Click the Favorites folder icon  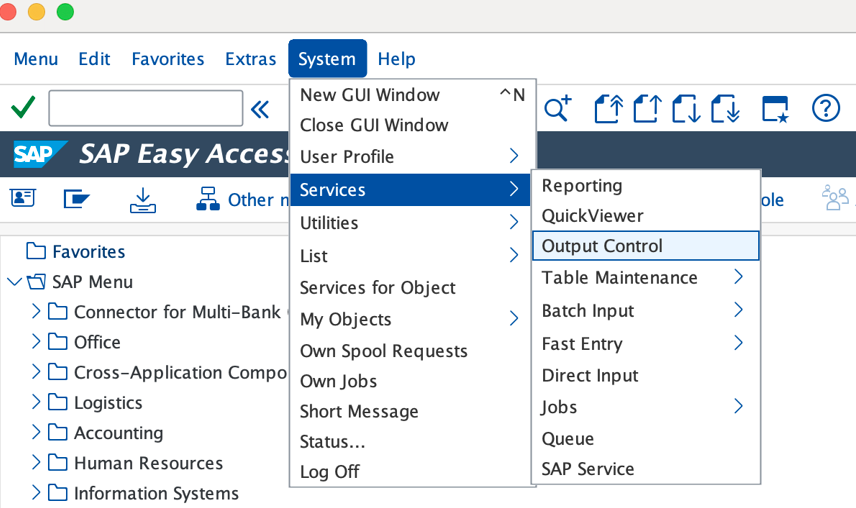tap(36, 251)
